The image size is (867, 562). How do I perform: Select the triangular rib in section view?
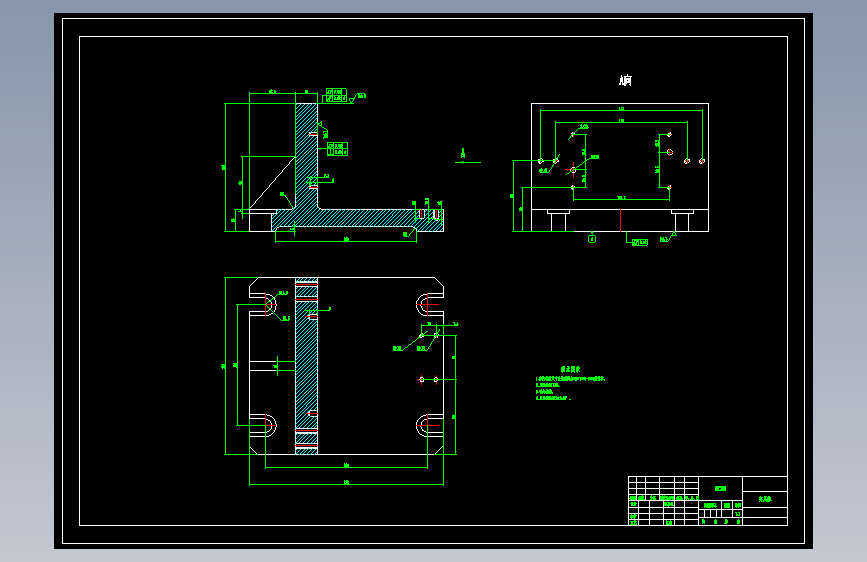coord(271,183)
